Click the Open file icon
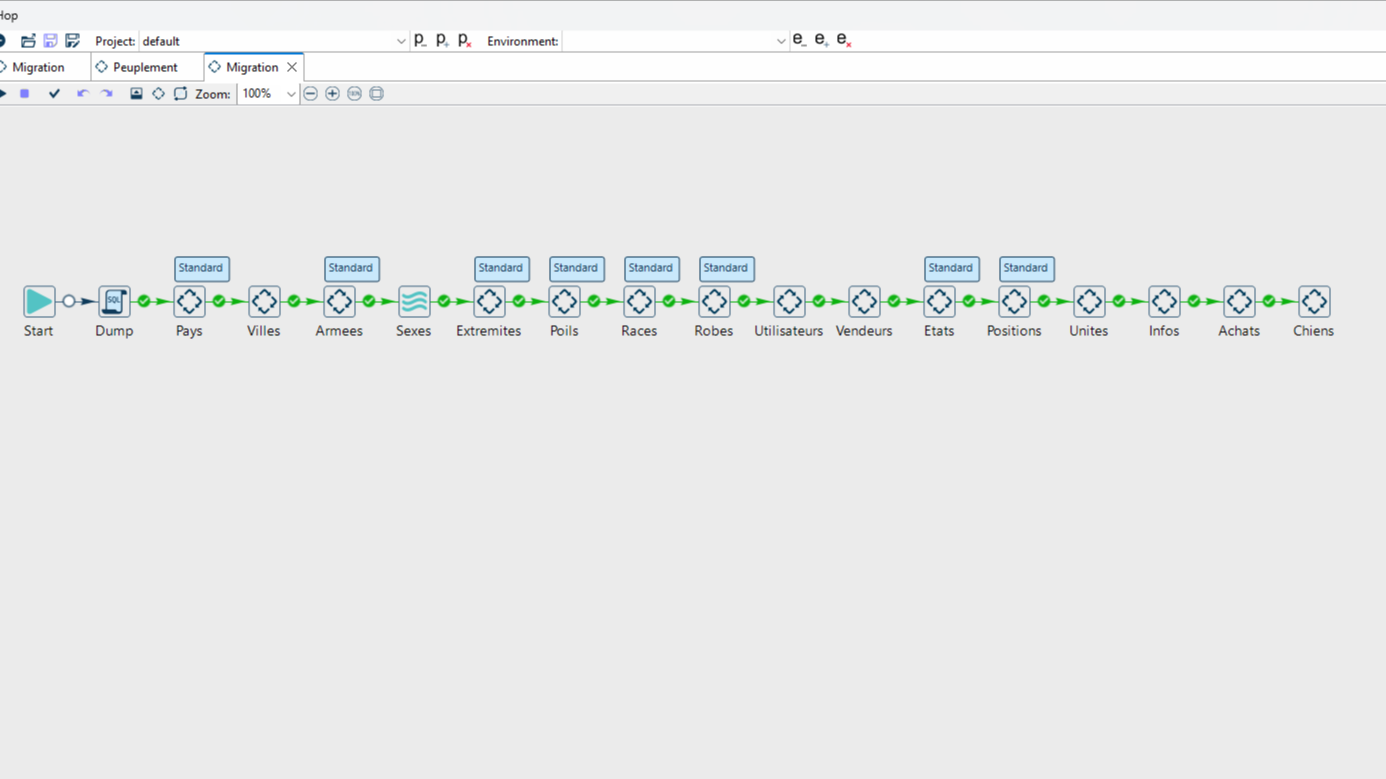This screenshot has width=1386, height=779. click(28, 41)
